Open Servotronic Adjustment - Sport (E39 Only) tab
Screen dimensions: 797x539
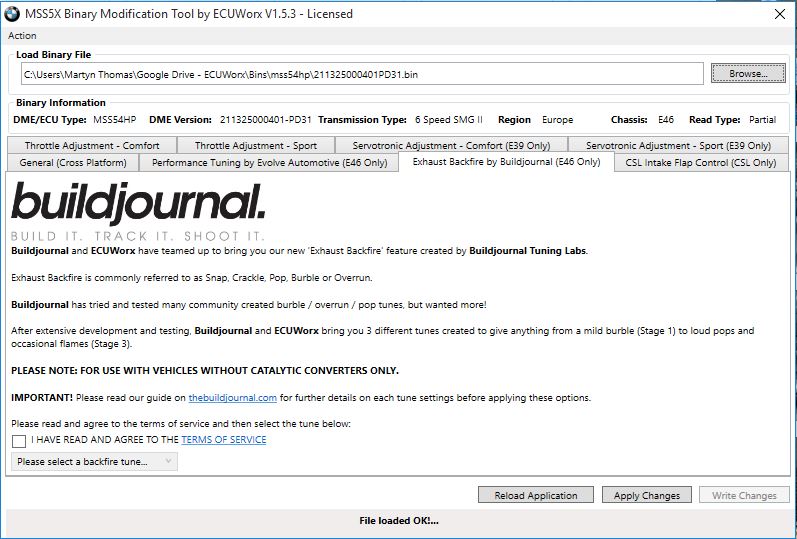point(678,145)
